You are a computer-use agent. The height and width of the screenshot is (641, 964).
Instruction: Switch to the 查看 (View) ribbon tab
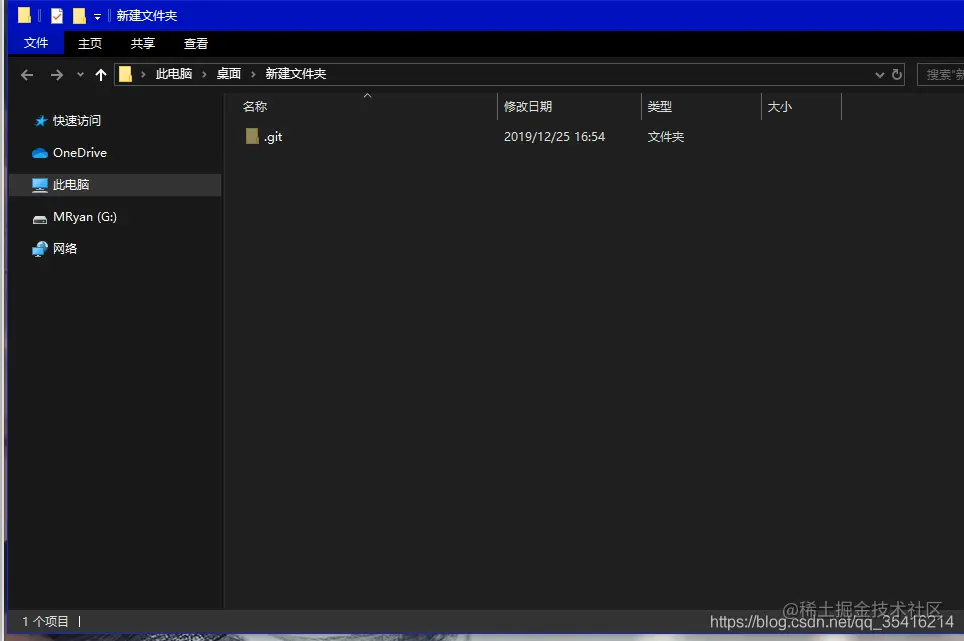[x=195, y=43]
